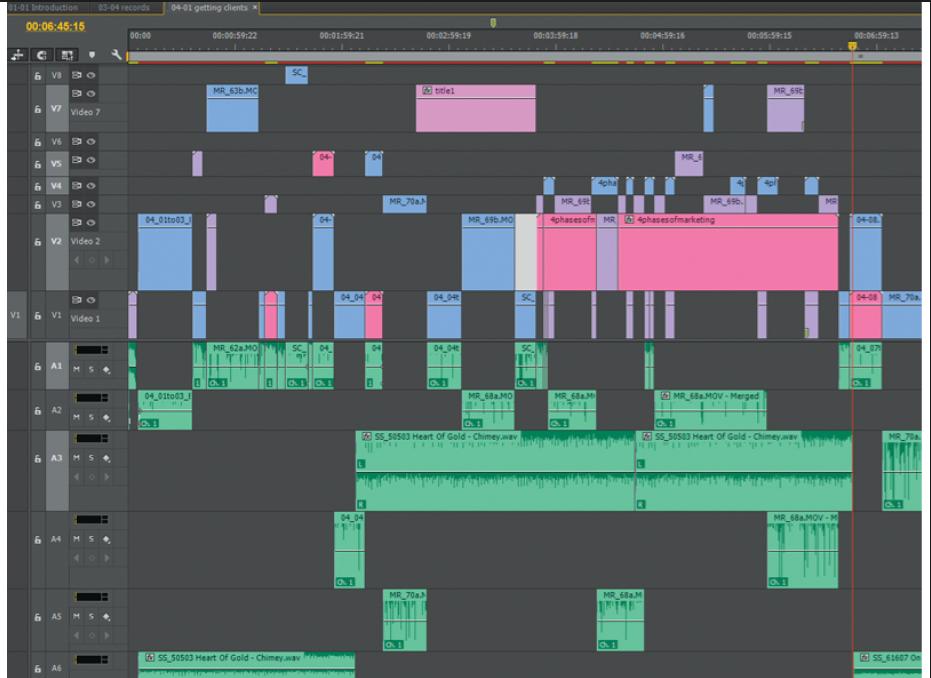The height and width of the screenshot is (678, 931).
Task: Toggle sync lock on track V8
Action: 77,75
